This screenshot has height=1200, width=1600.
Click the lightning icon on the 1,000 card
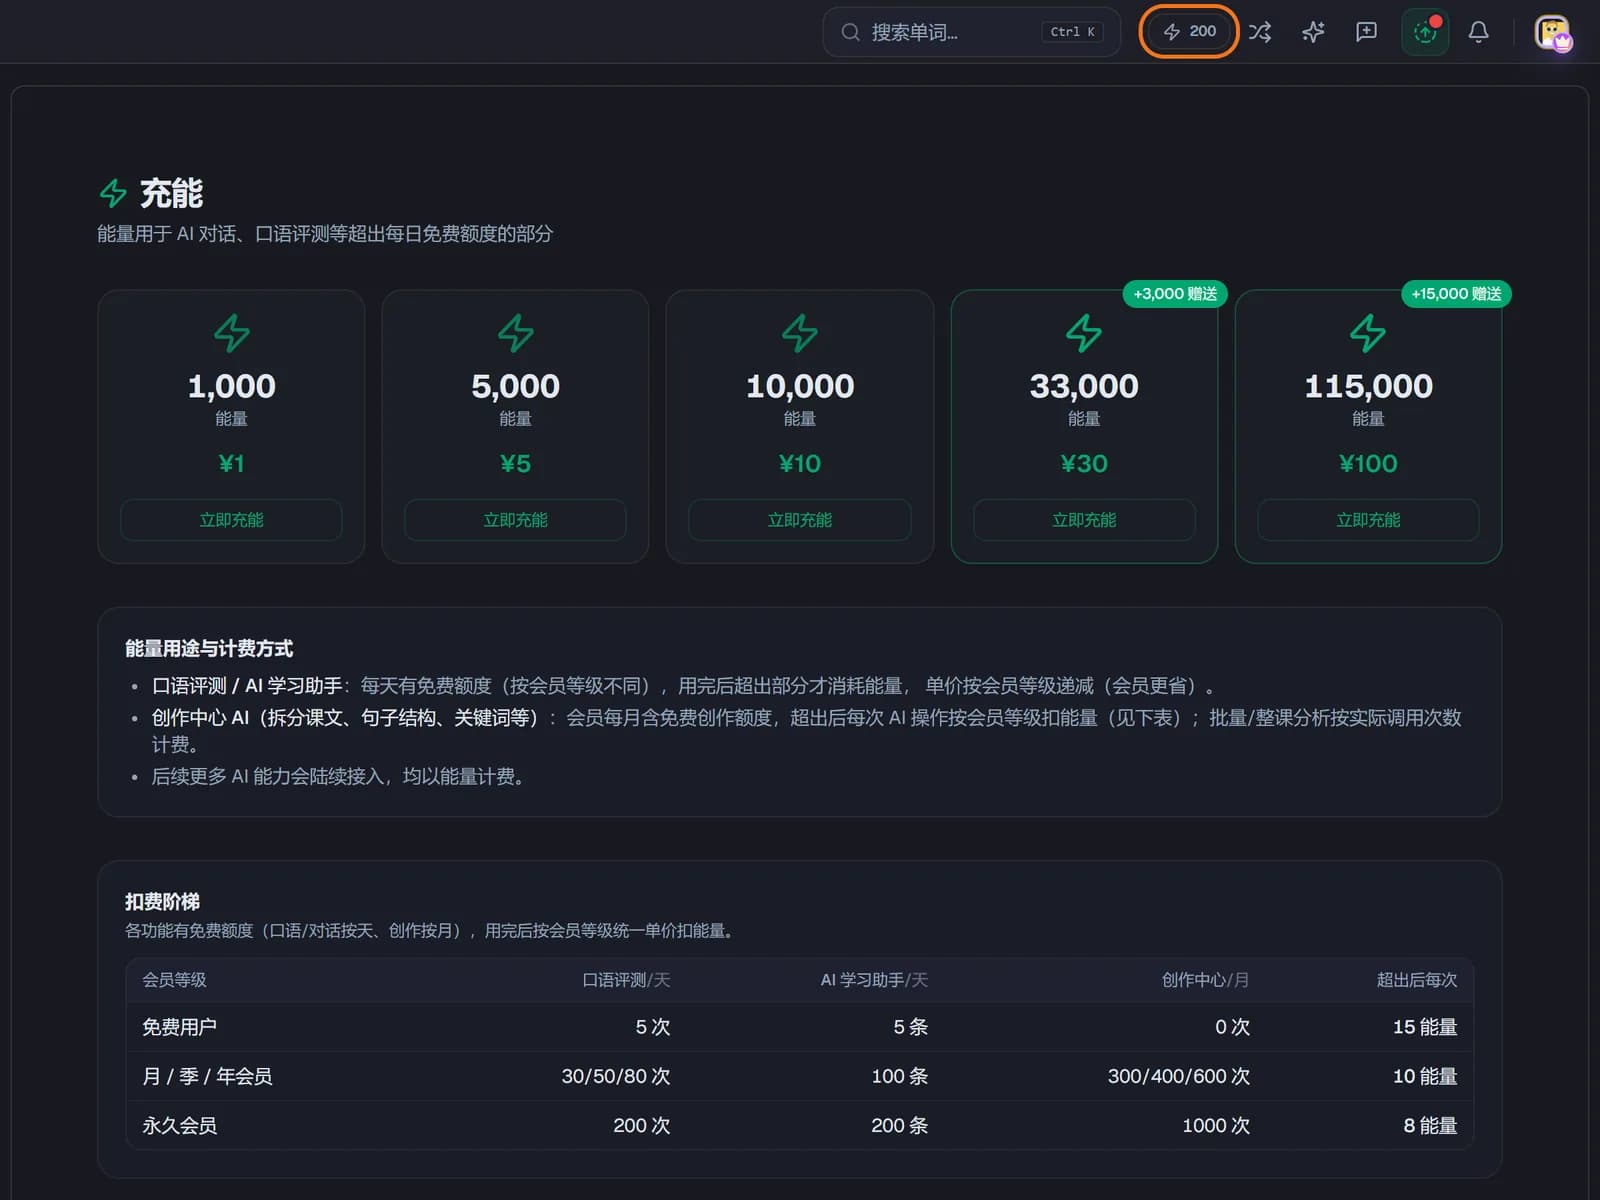pos(231,333)
